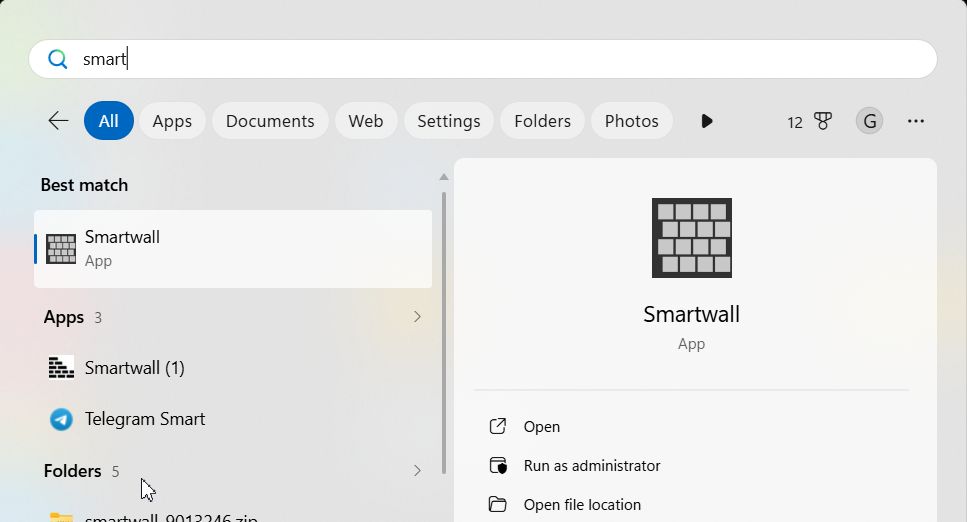Click the Open file location folder icon
Image resolution: width=967 pixels, height=522 pixels.
click(x=498, y=504)
